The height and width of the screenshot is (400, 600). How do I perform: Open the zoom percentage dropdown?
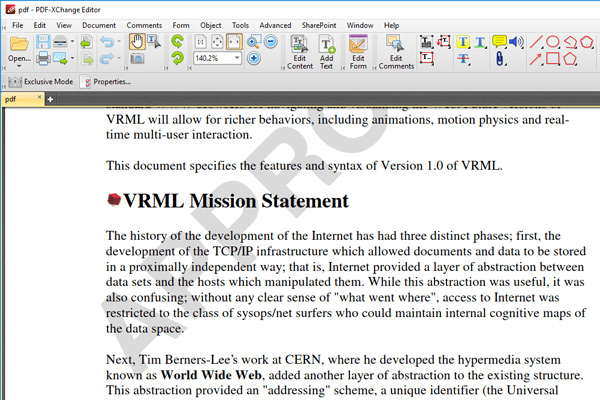(x=237, y=58)
